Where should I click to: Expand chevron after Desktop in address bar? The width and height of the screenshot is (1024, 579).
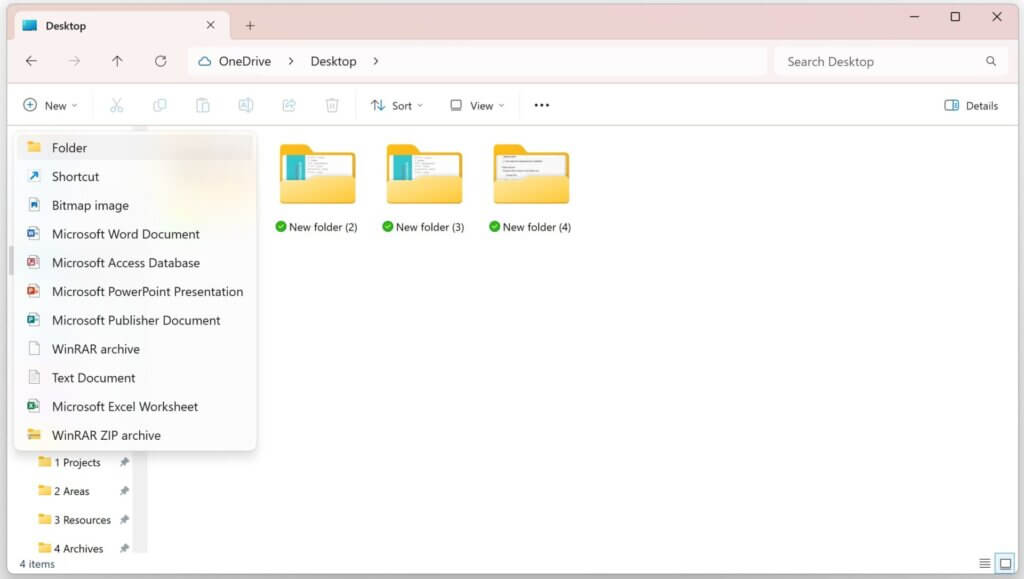[376, 61]
